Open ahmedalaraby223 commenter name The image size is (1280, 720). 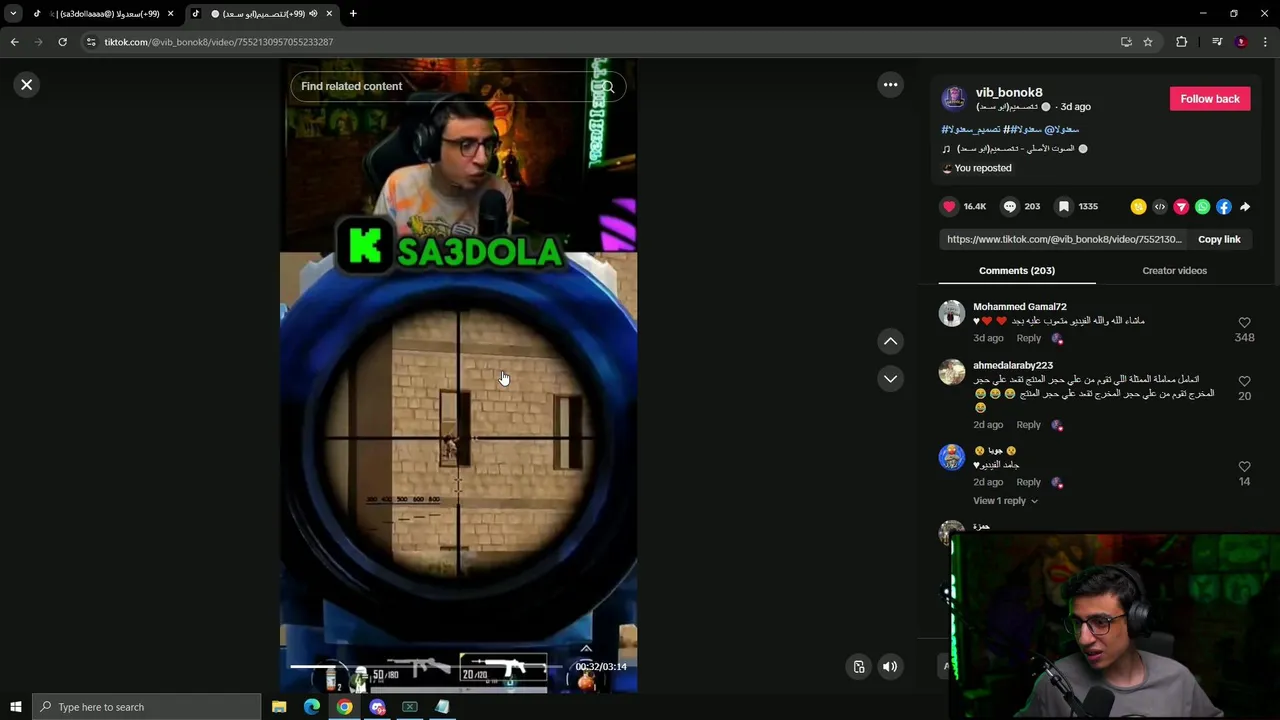click(x=1013, y=365)
